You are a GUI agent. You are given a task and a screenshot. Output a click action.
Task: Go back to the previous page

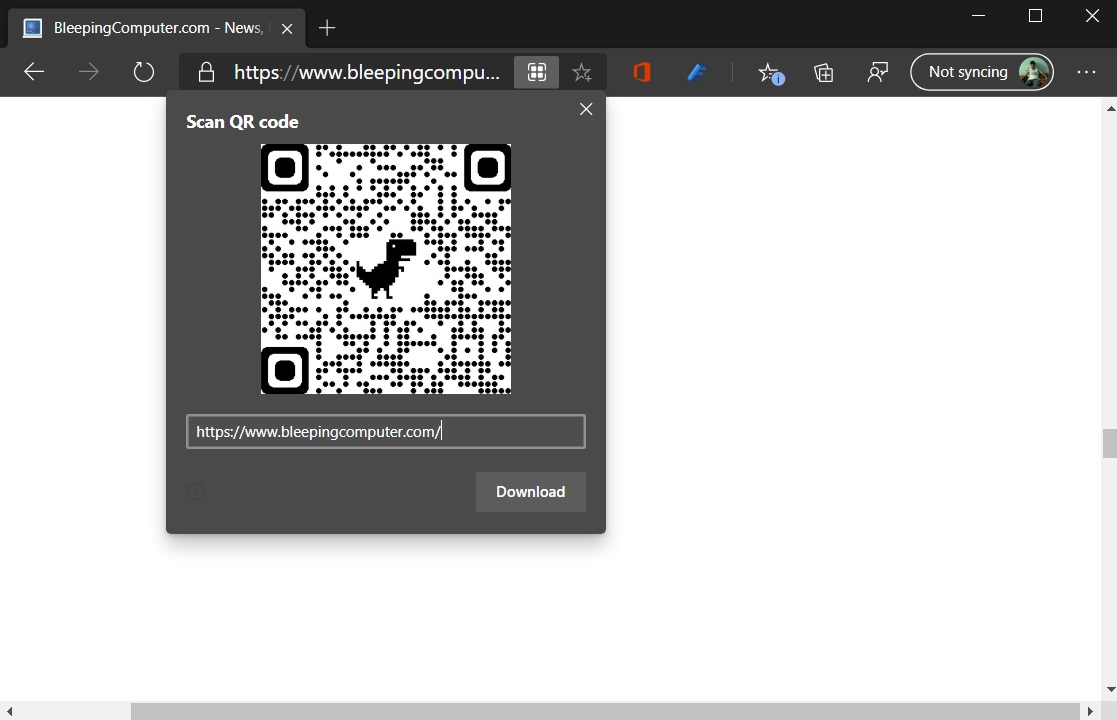(35, 72)
